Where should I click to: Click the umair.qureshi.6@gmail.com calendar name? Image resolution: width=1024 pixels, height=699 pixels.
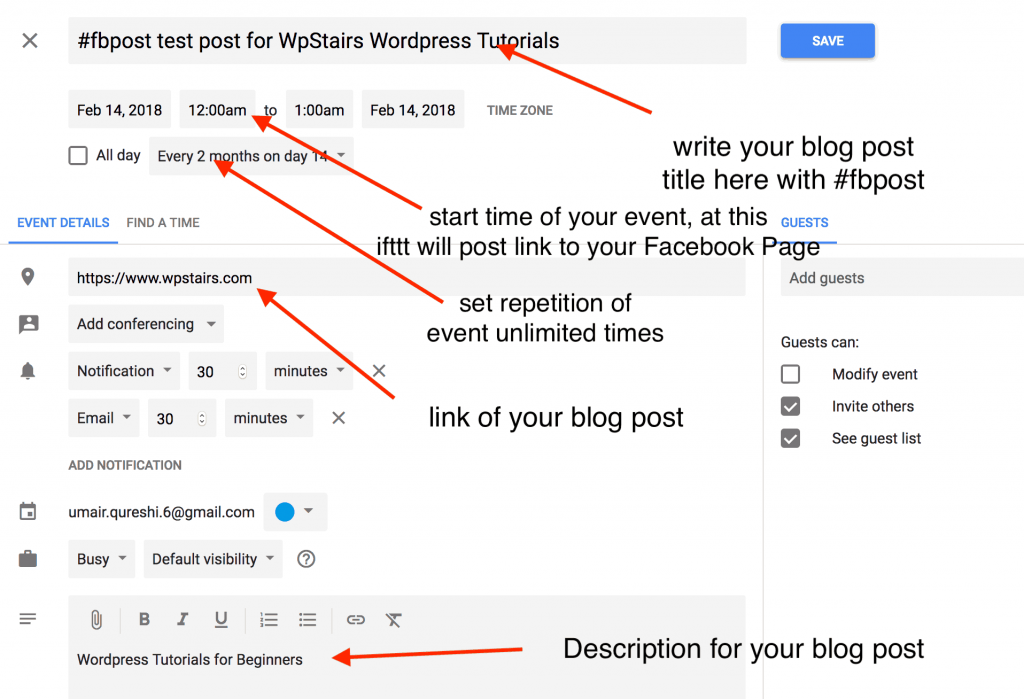[161, 512]
